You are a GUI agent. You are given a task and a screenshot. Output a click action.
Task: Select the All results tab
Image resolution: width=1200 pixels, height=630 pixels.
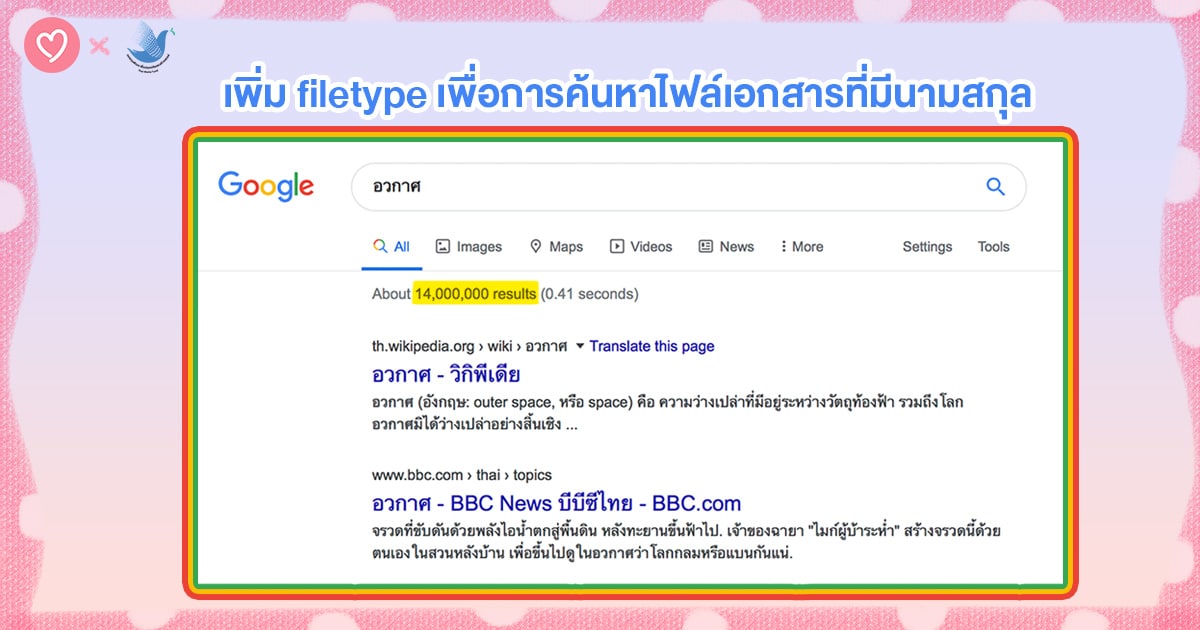pyautogui.click(x=392, y=247)
